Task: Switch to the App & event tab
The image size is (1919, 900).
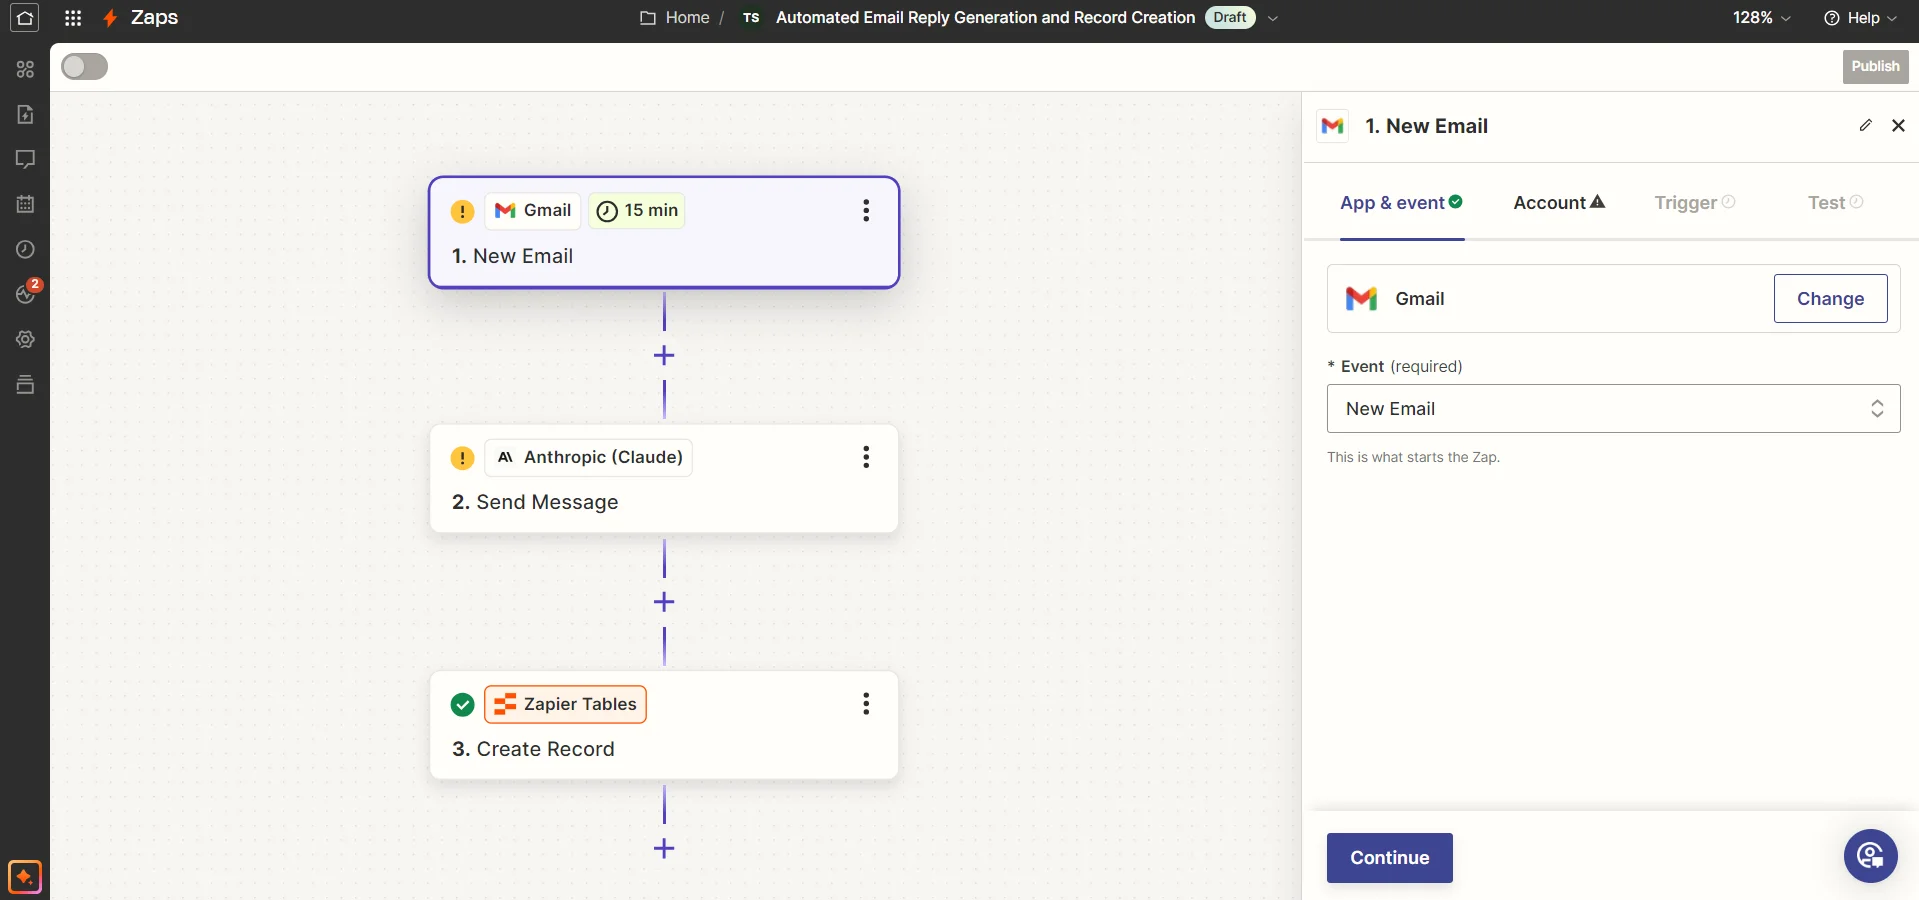Action: pos(1401,203)
